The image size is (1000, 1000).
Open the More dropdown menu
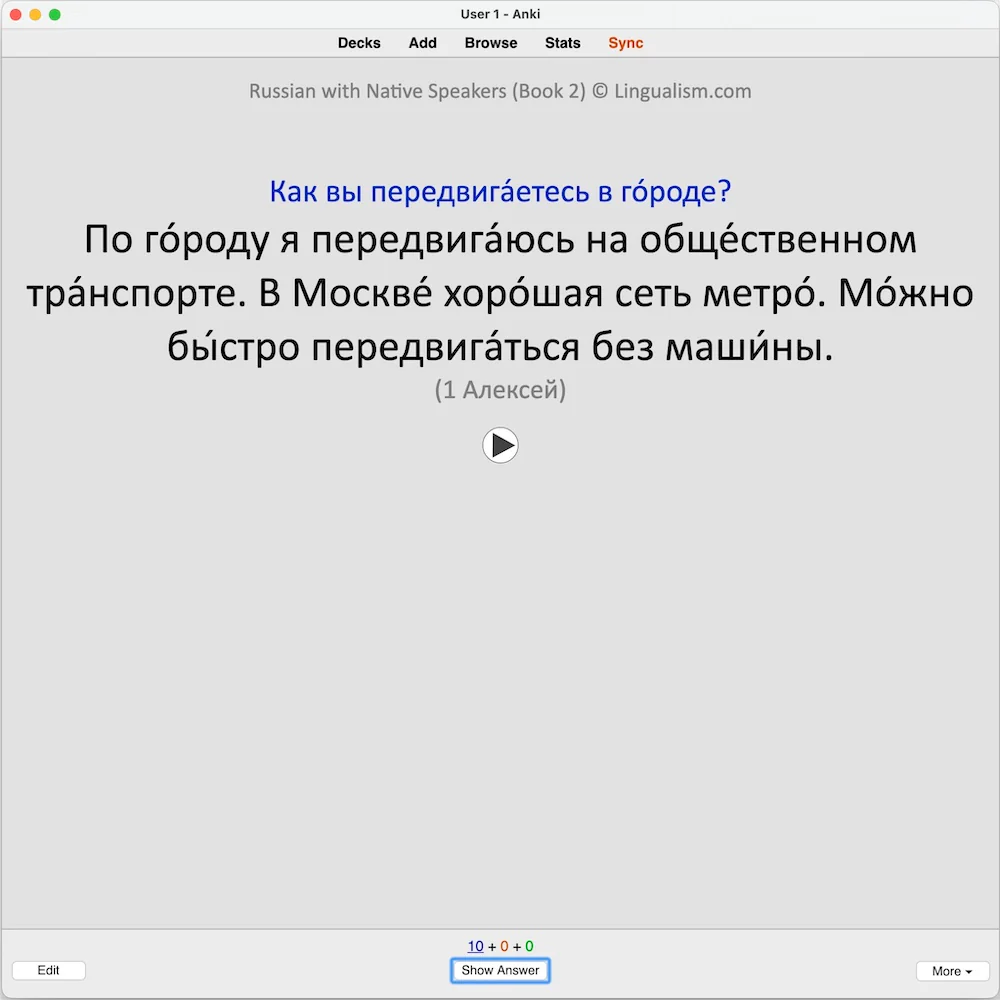[x=952, y=971]
